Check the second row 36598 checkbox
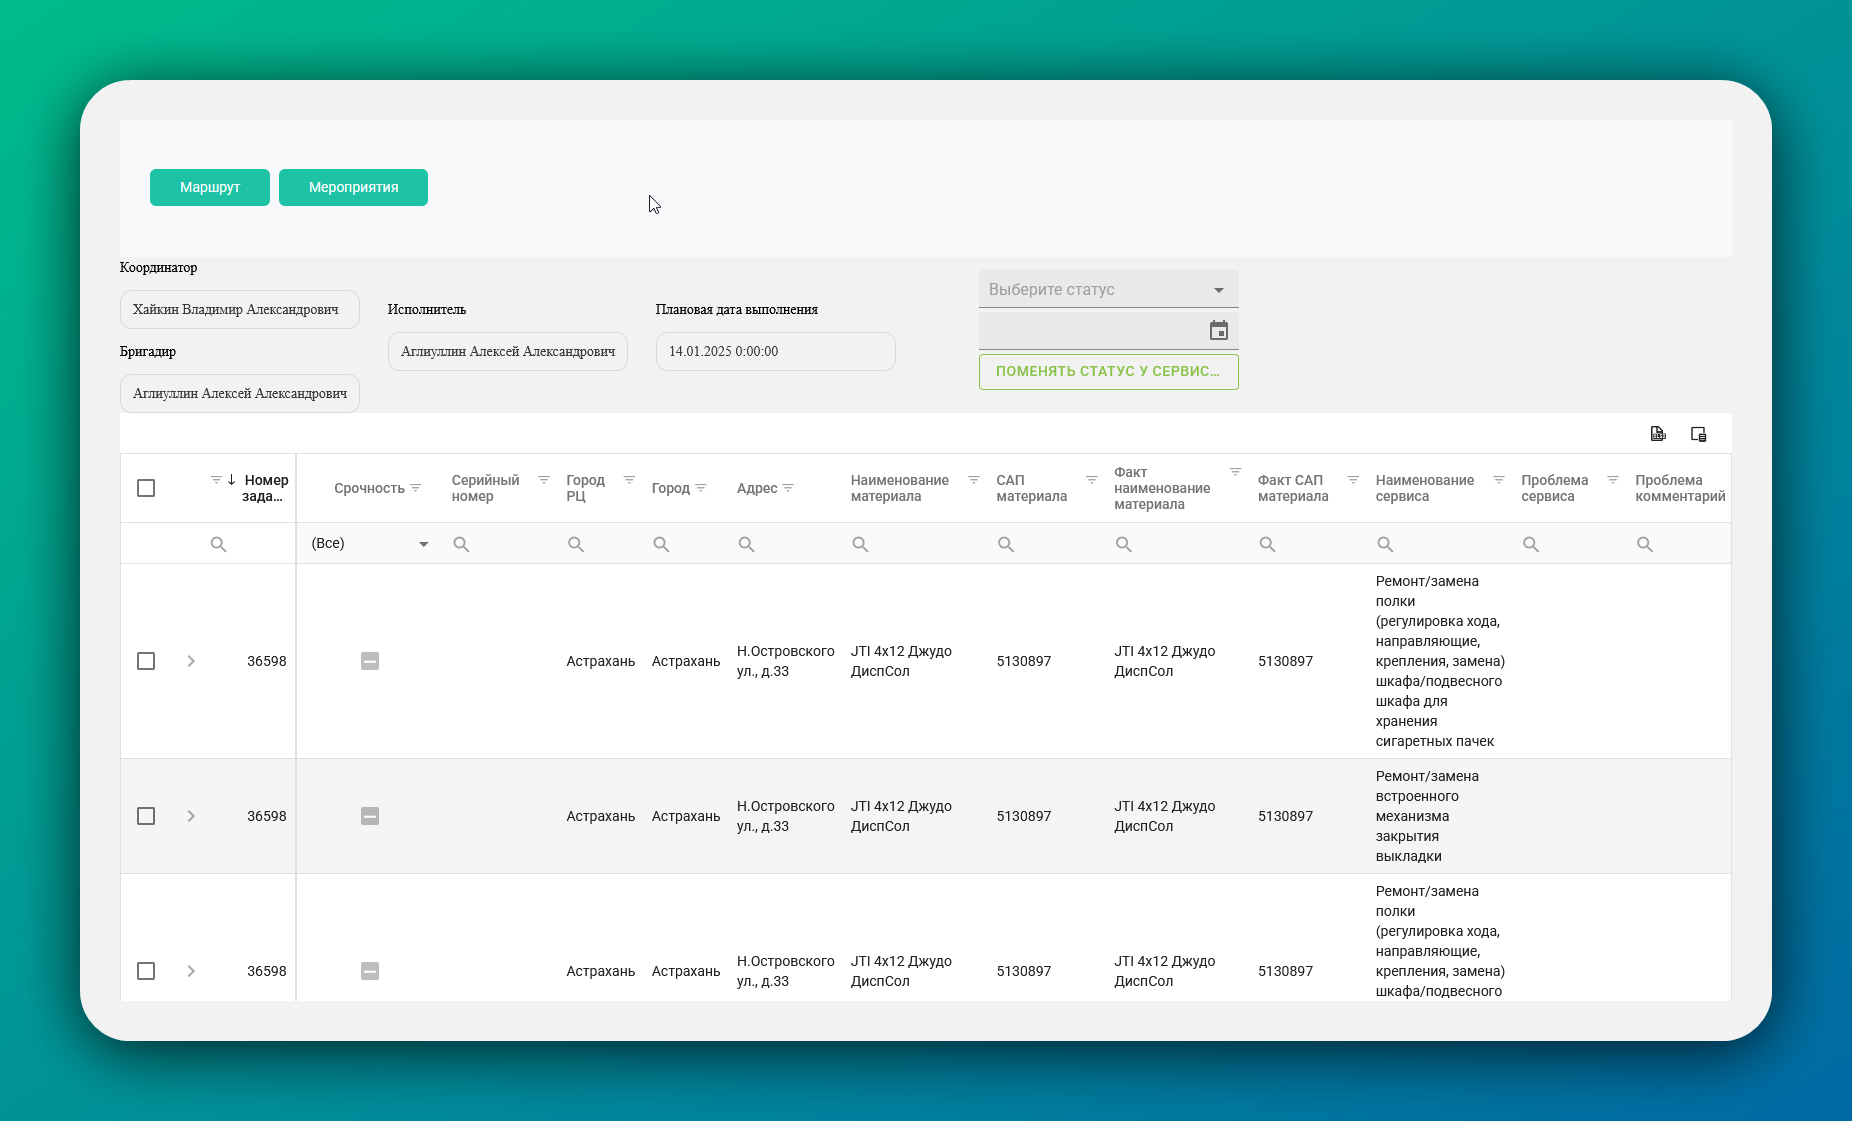Image resolution: width=1852 pixels, height=1121 pixels. 146,816
